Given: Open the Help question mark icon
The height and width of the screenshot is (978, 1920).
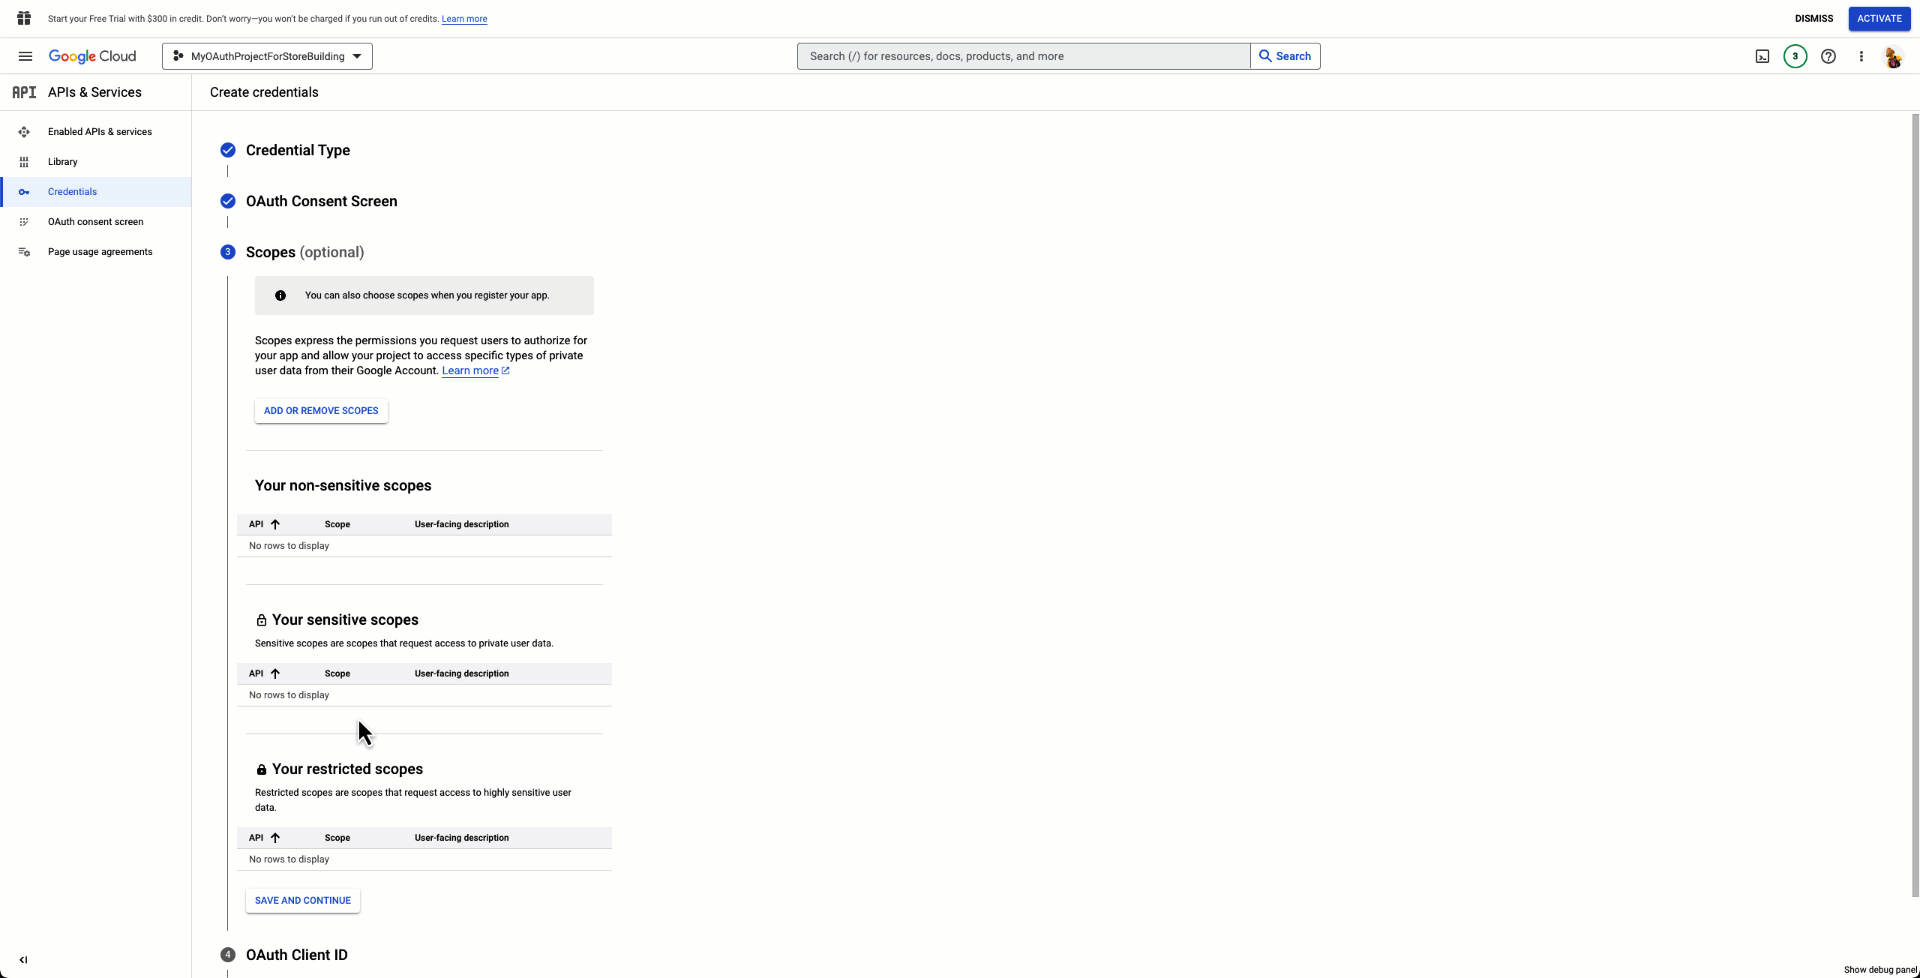Looking at the screenshot, I should click(x=1829, y=56).
